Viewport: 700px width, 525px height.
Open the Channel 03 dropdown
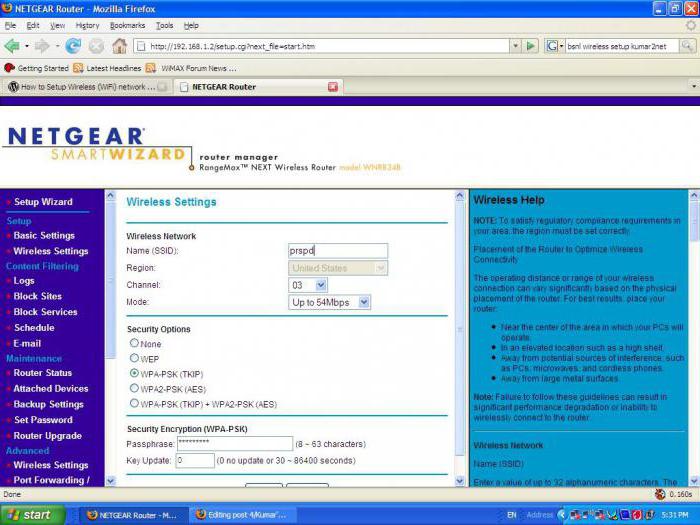(x=321, y=285)
